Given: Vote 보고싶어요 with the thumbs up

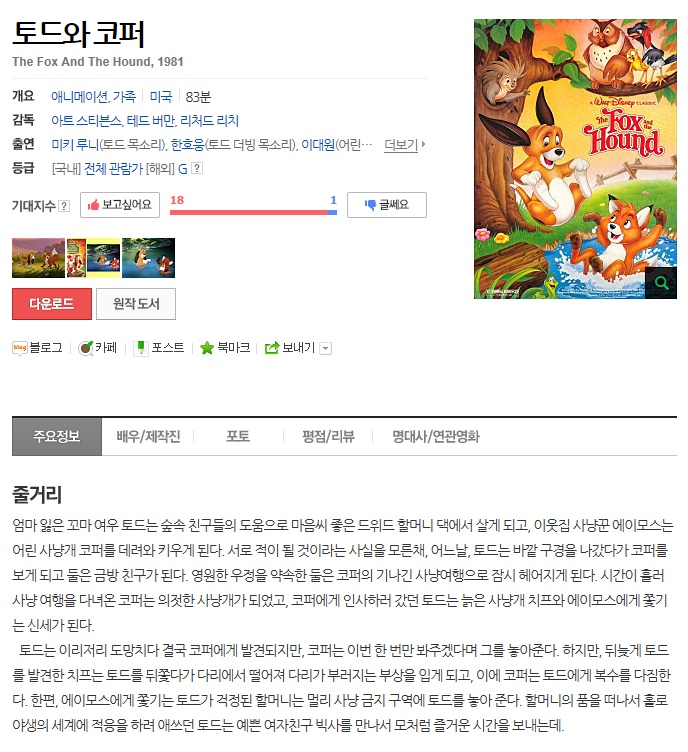Looking at the screenshot, I should pyautogui.click(x=120, y=205).
